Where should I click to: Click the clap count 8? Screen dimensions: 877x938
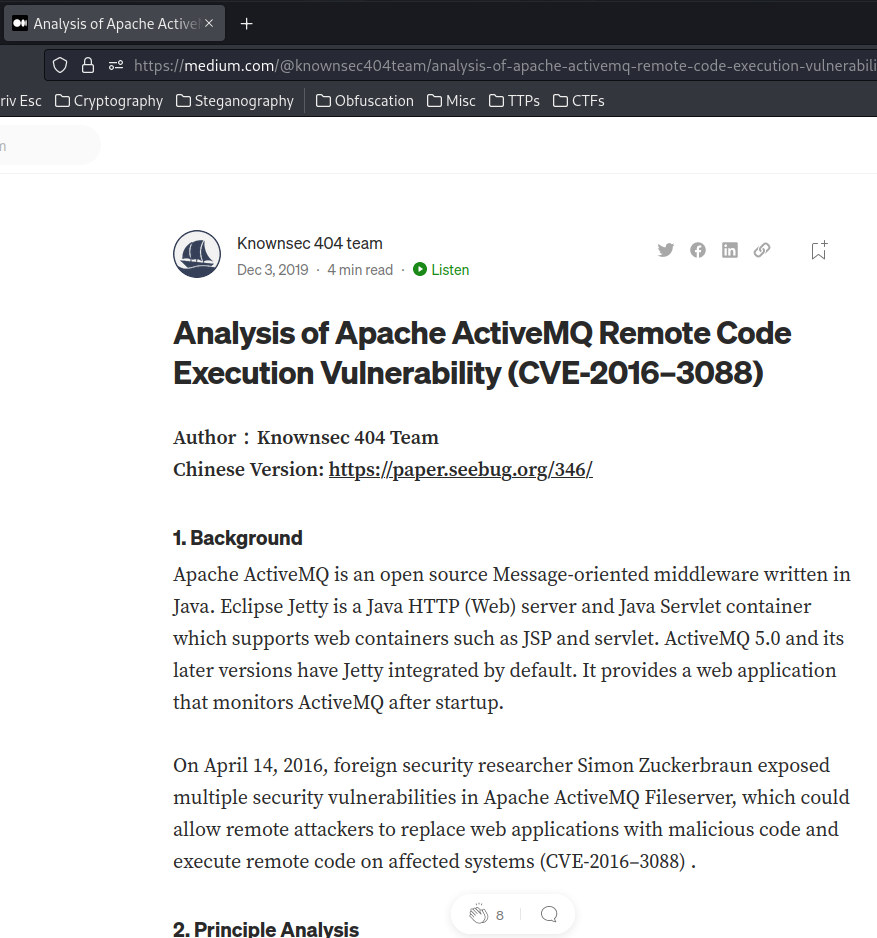500,915
